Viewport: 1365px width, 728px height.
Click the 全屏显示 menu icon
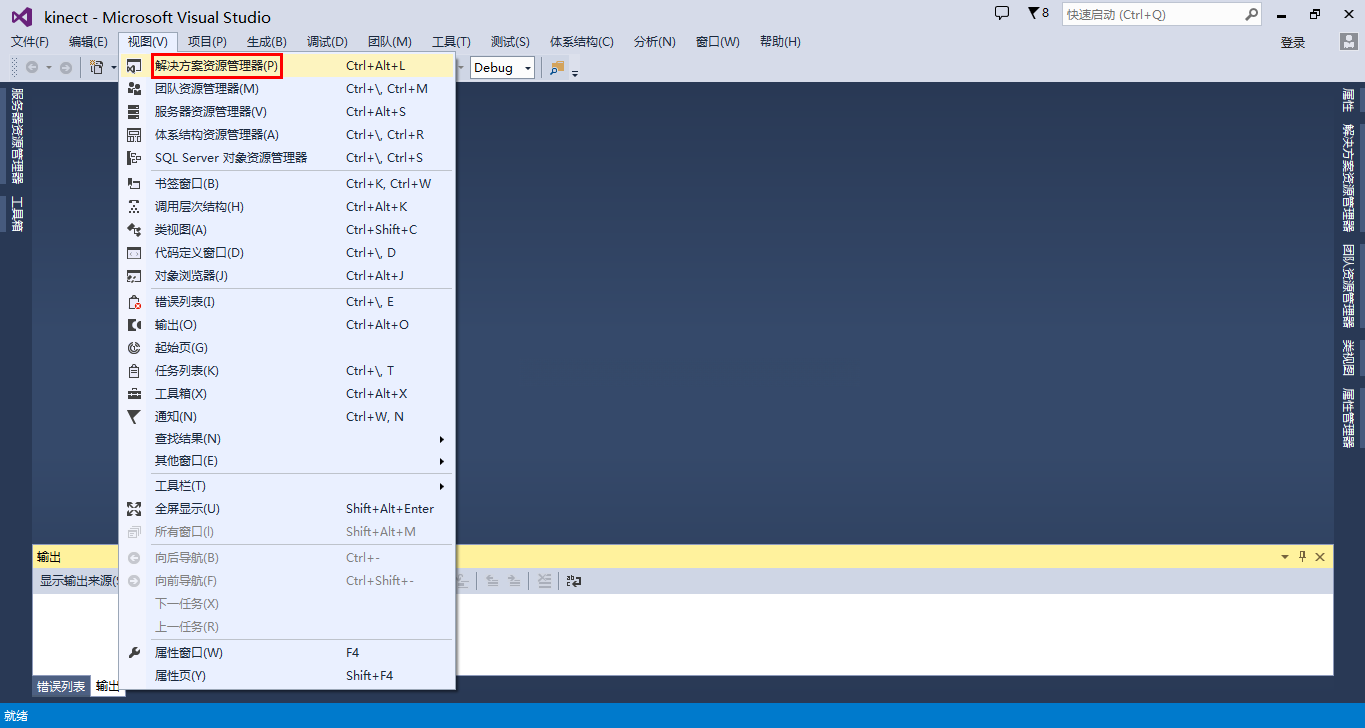(134, 509)
